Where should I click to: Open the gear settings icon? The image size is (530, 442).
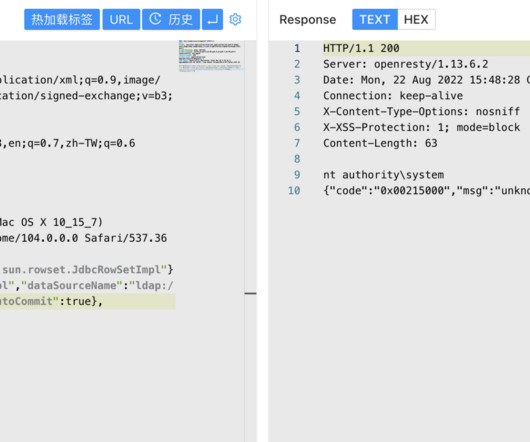point(235,20)
